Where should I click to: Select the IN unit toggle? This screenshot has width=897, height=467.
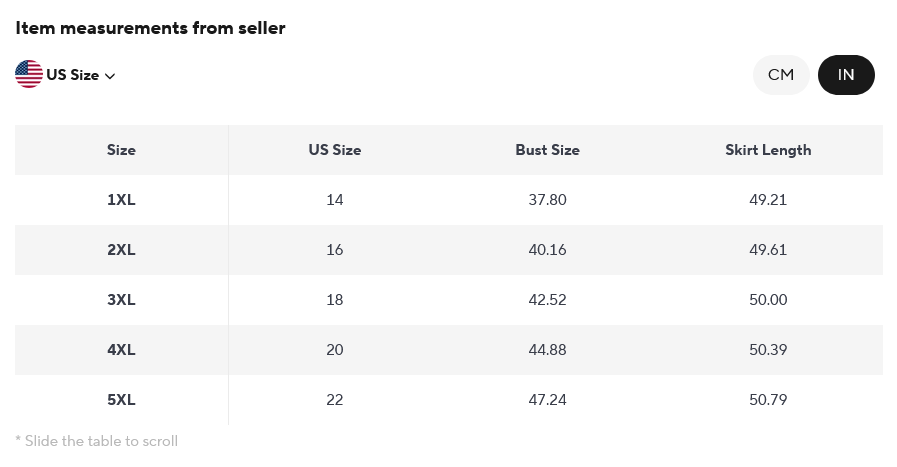(846, 75)
